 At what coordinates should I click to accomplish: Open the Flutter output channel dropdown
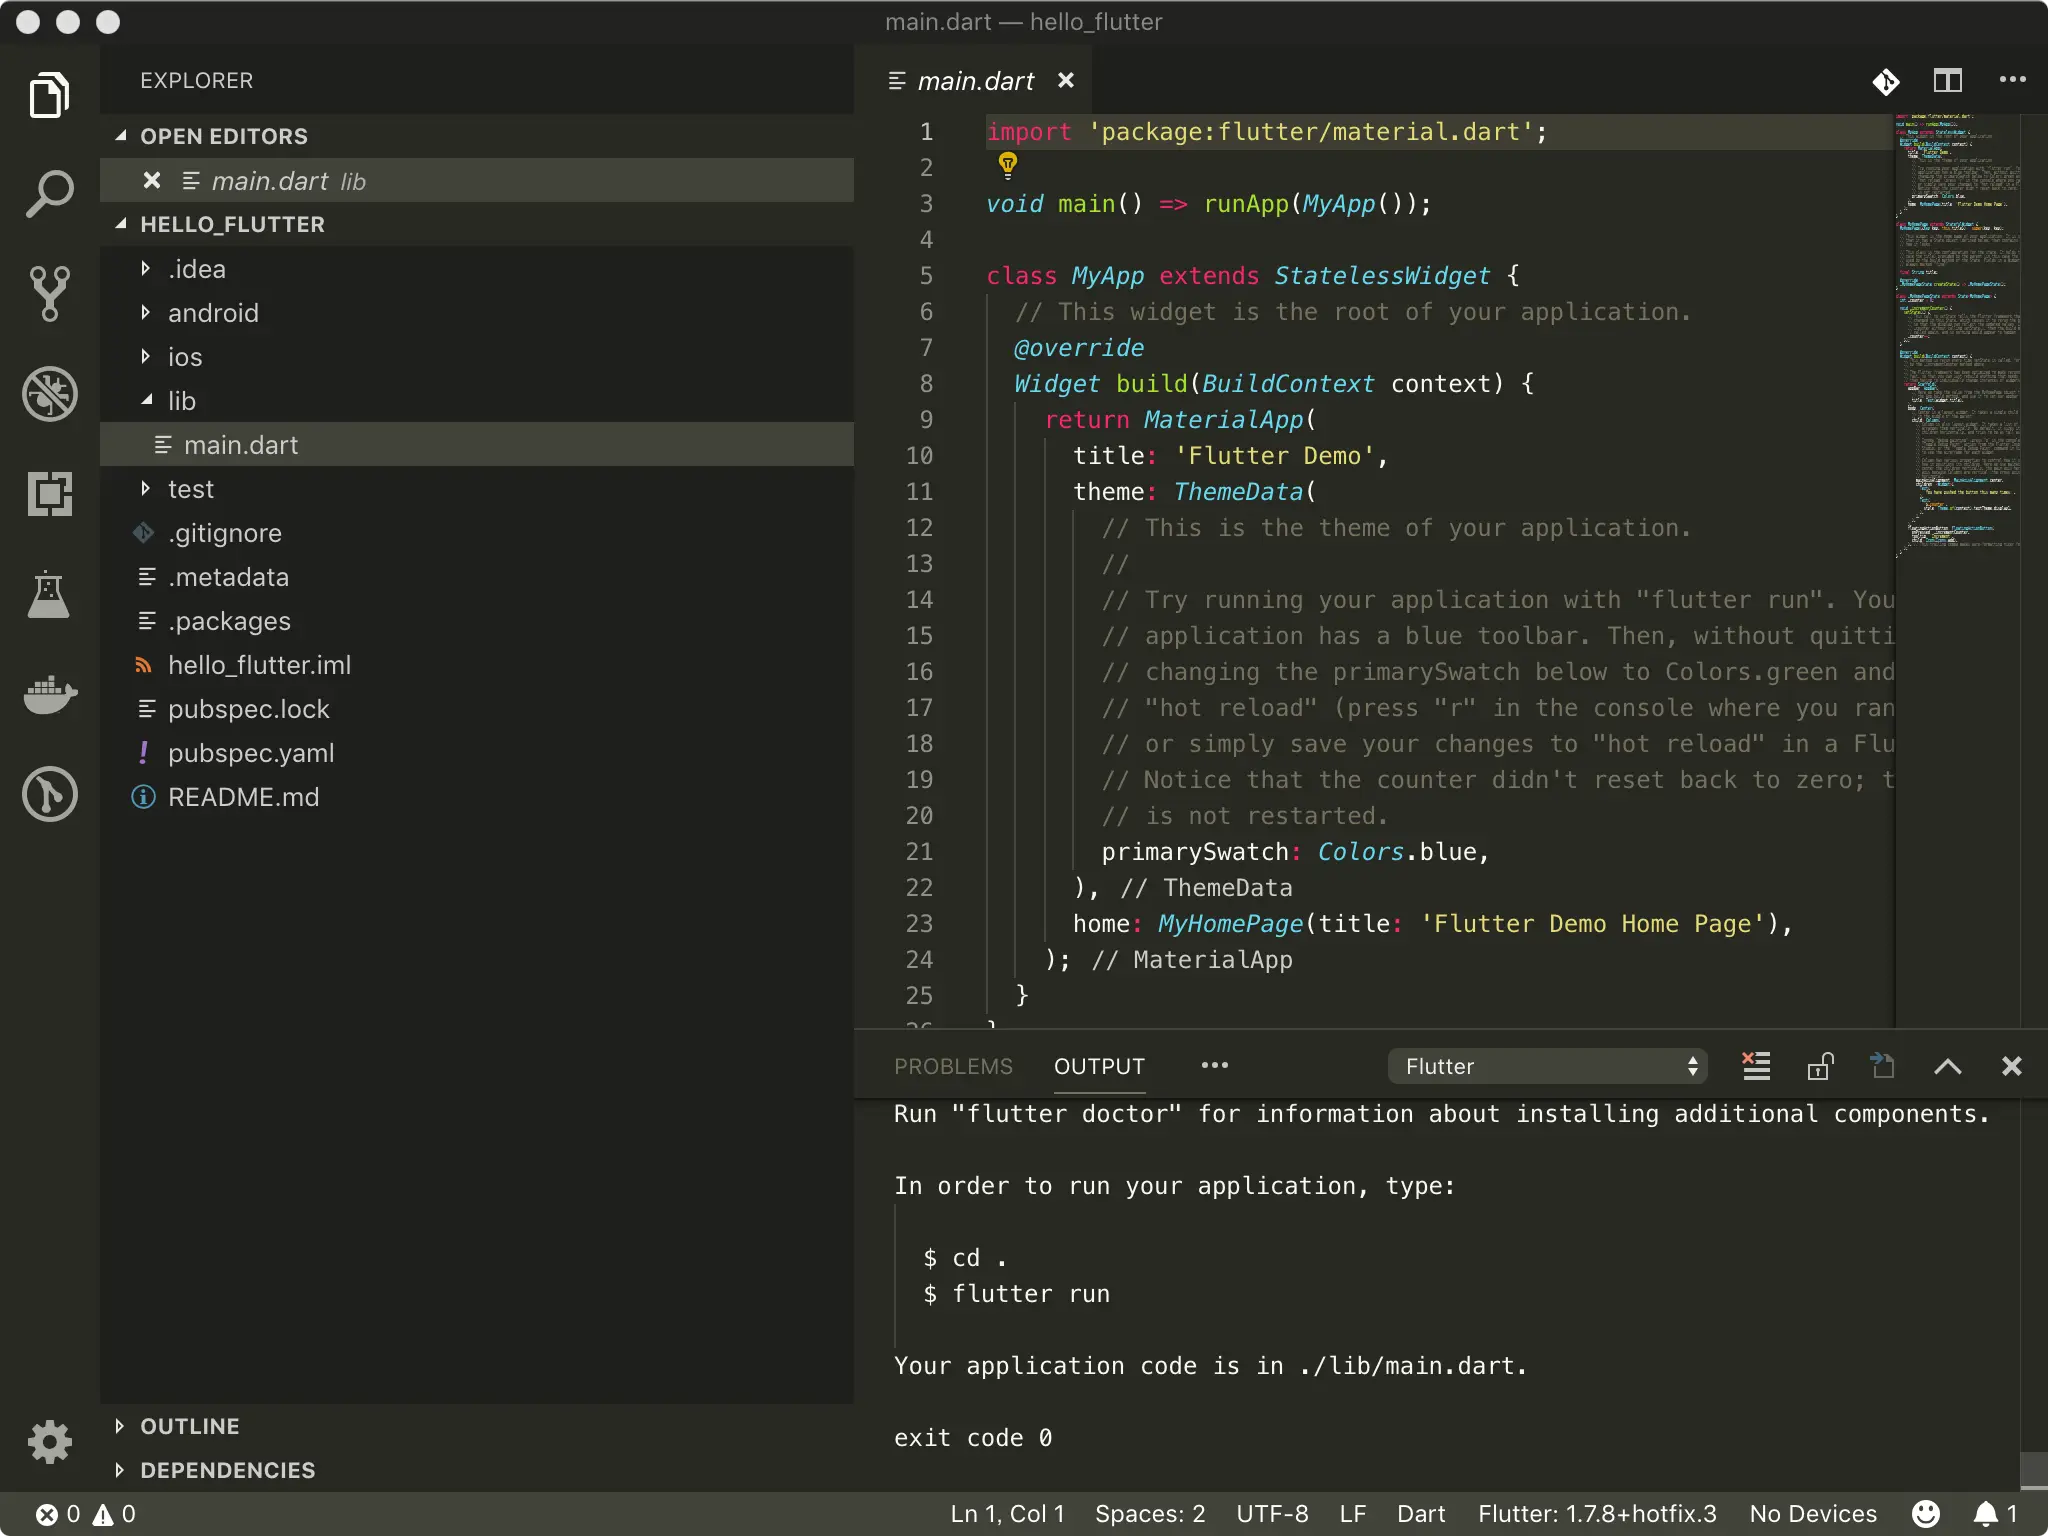coord(1547,1066)
